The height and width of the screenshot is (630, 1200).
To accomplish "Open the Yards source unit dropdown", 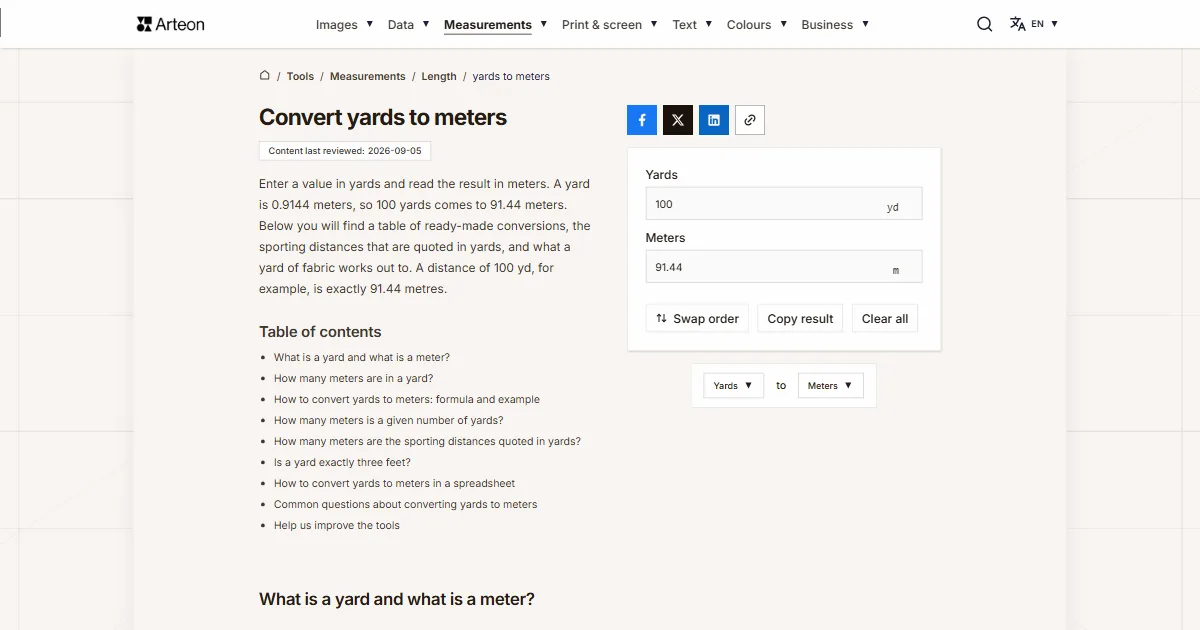I will click(x=734, y=386).
